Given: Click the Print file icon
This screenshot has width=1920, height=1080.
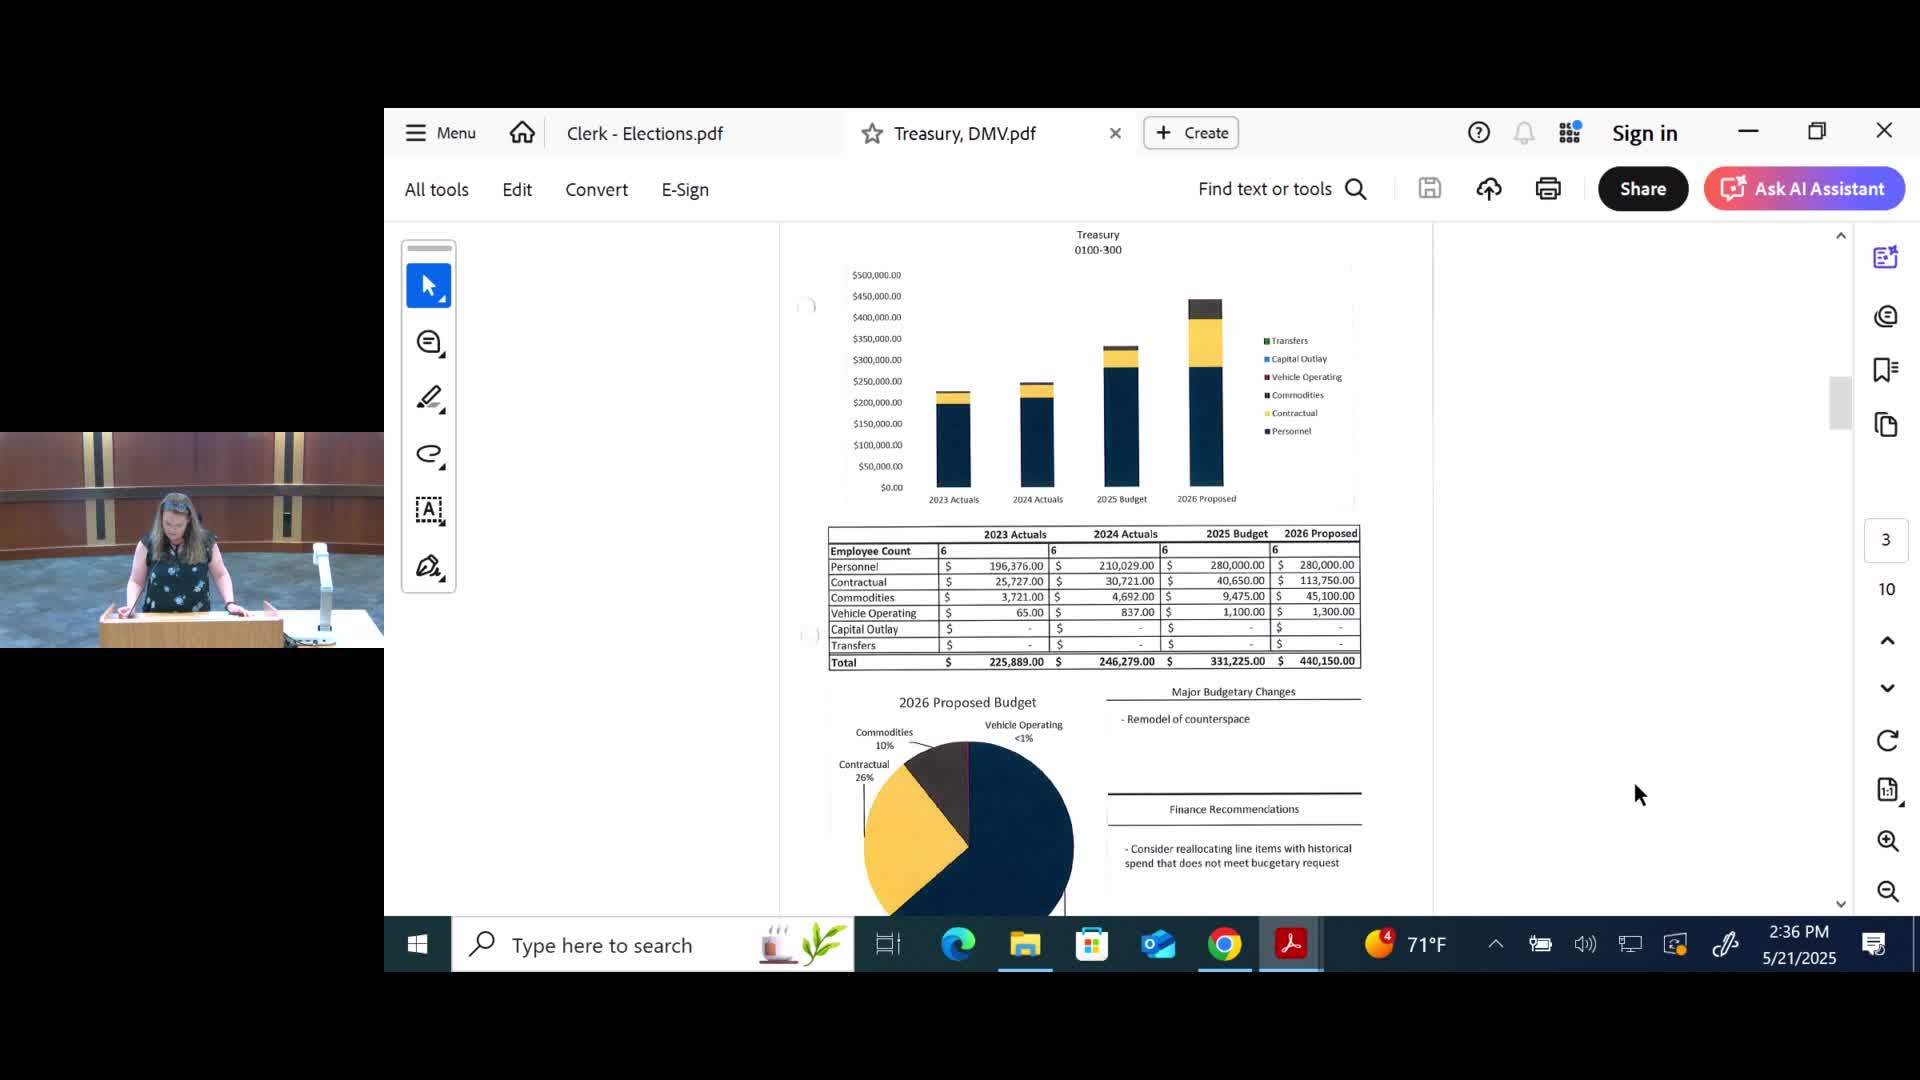Looking at the screenshot, I should [x=1547, y=189].
